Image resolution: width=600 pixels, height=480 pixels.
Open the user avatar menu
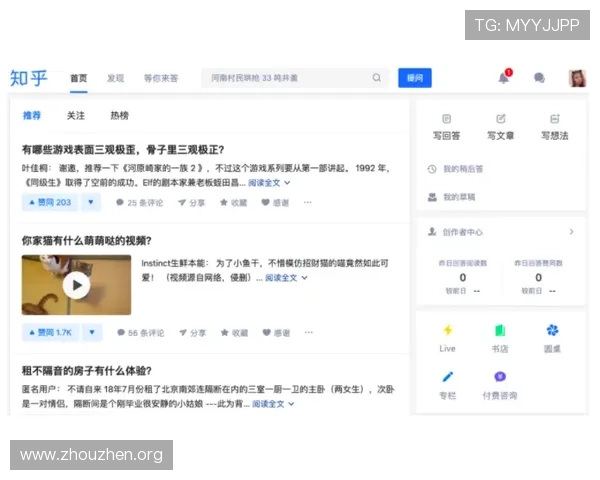[577, 78]
